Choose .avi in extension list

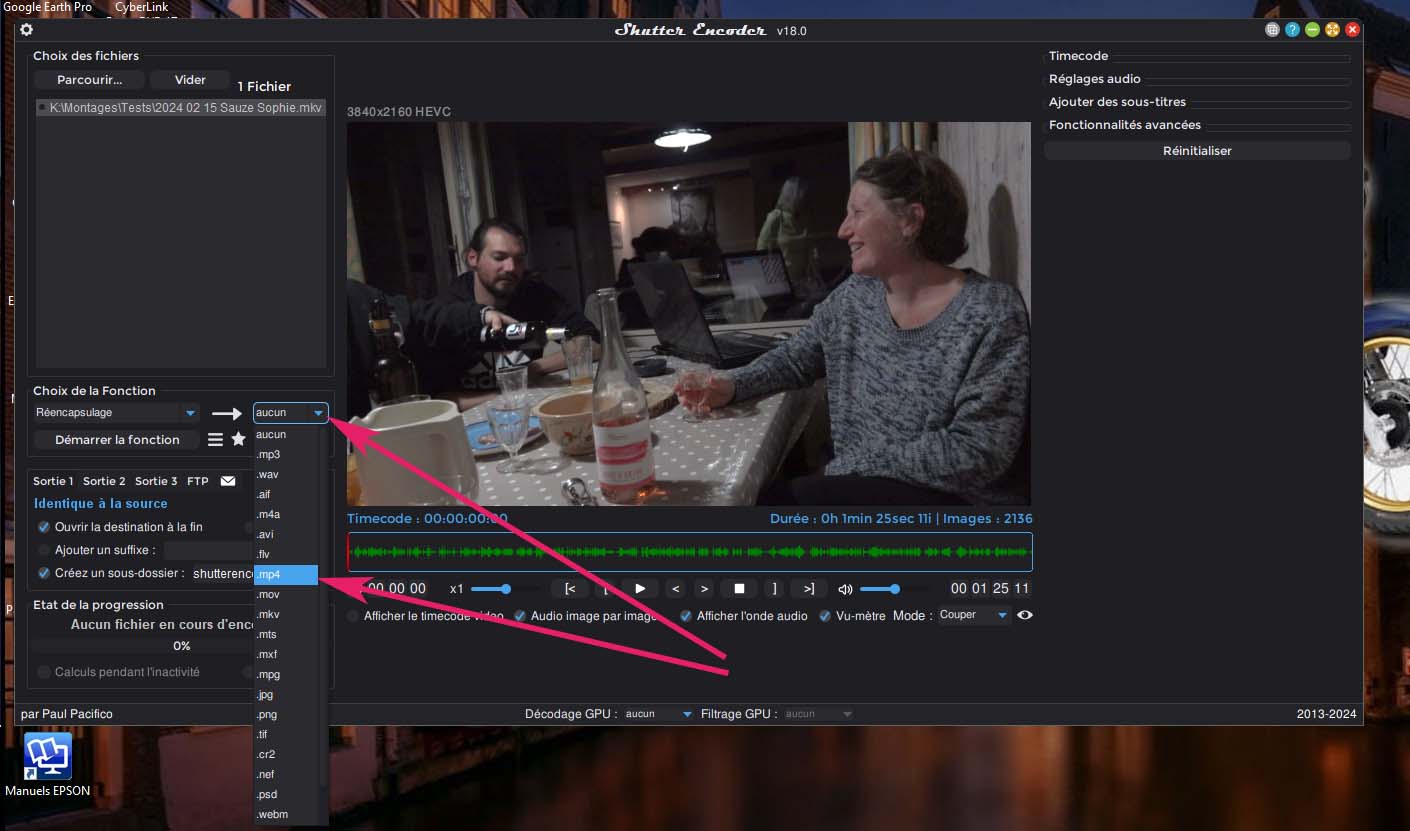click(x=286, y=534)
